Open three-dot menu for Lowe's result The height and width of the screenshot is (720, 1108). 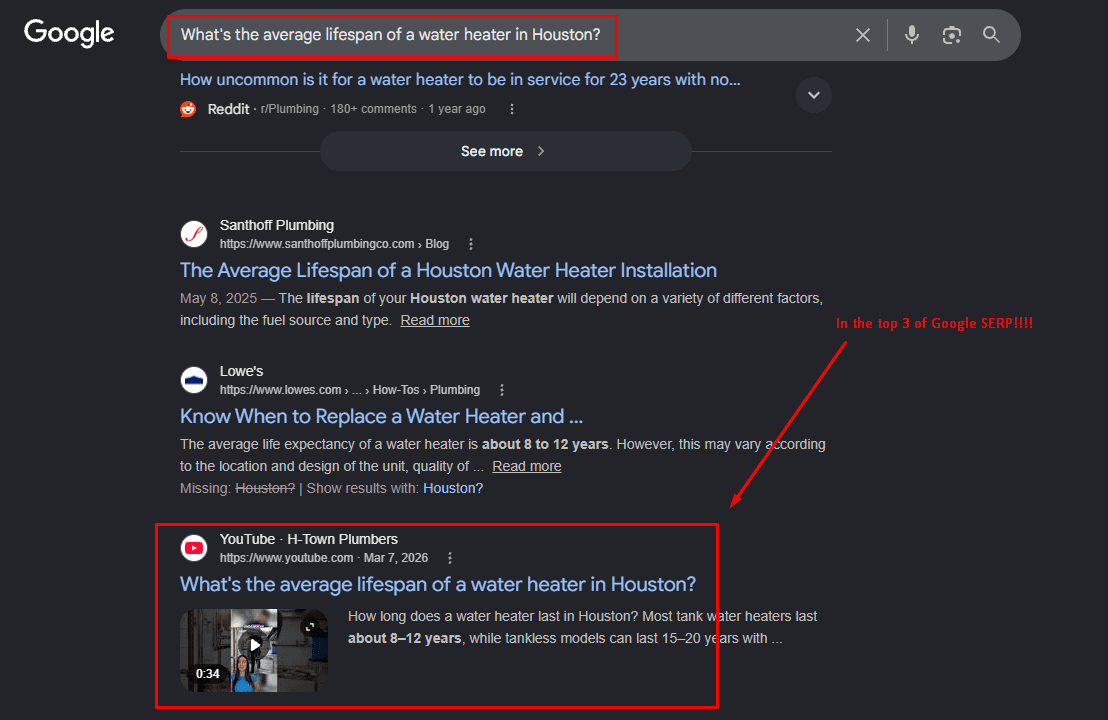(502, 390)
